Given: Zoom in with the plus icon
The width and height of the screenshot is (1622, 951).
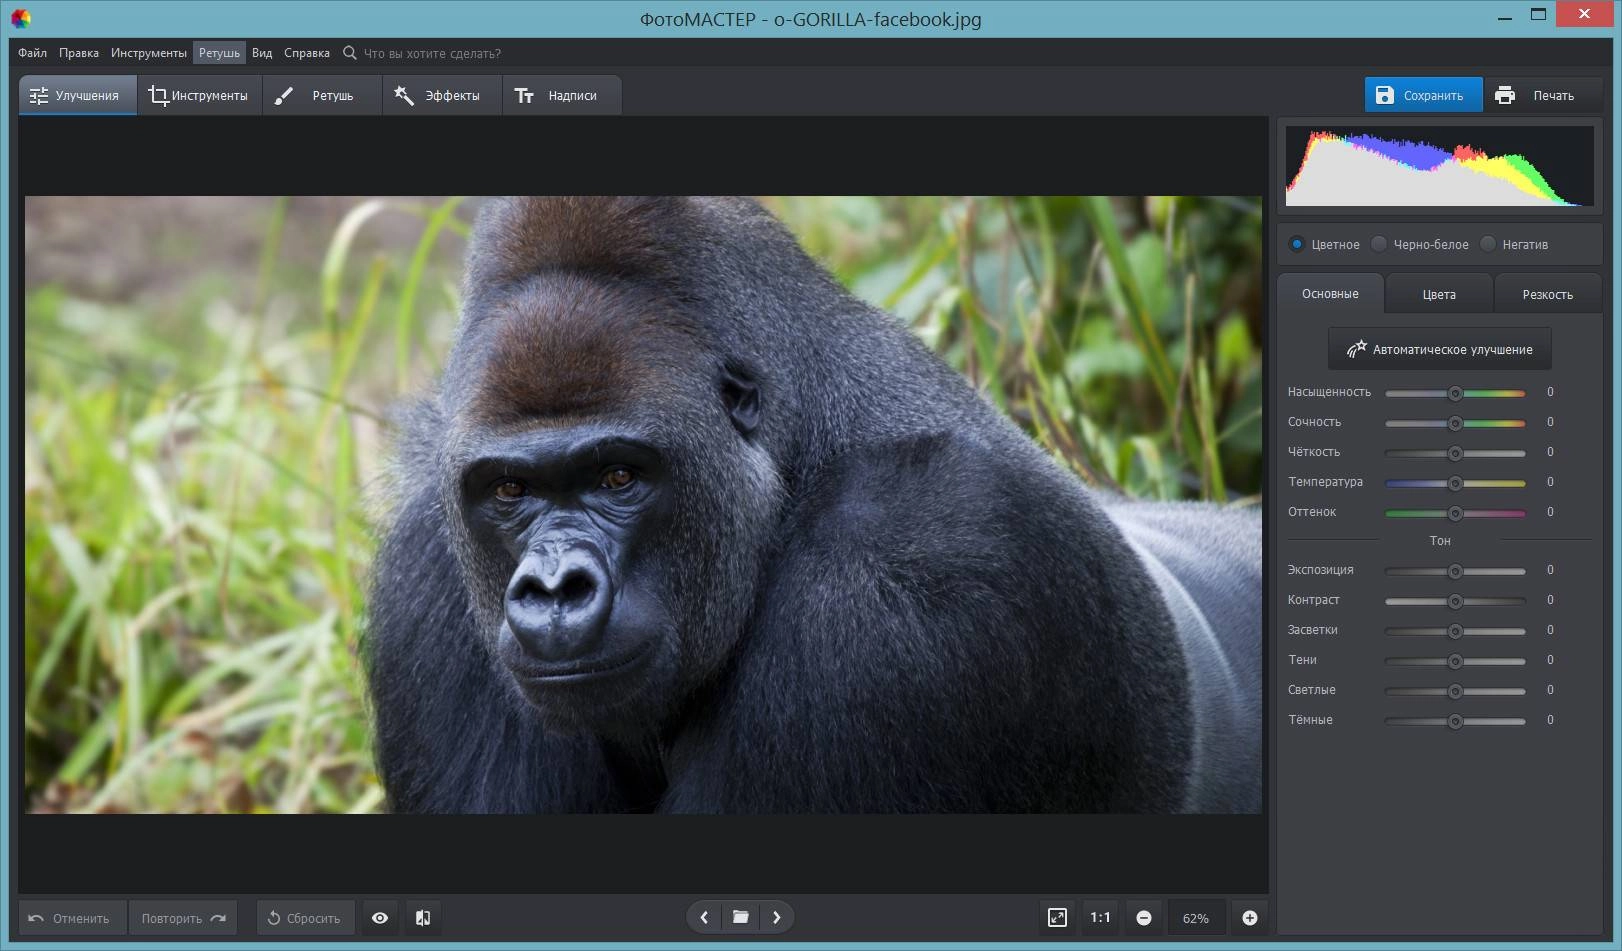Looking at the screenshot, I should click(x=1250, y=918).
